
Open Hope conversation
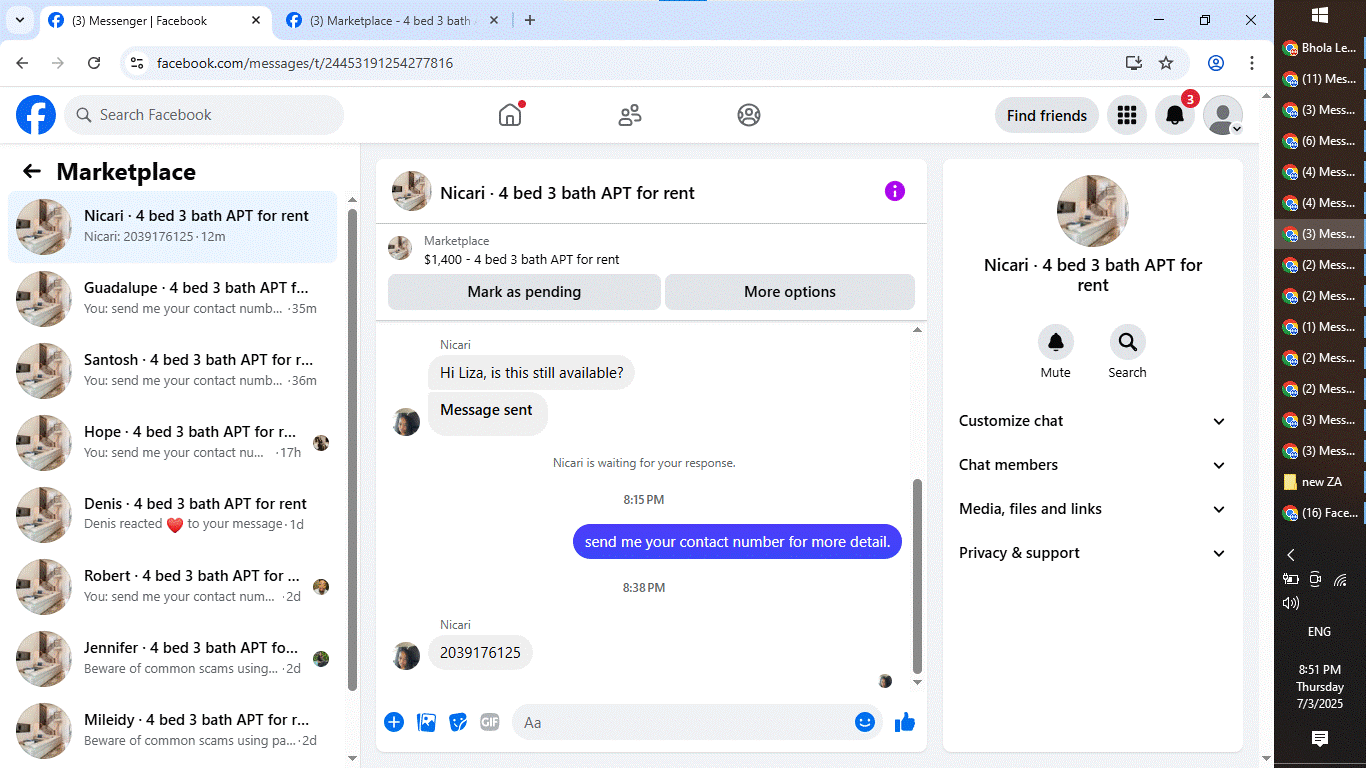pos(173,442)
